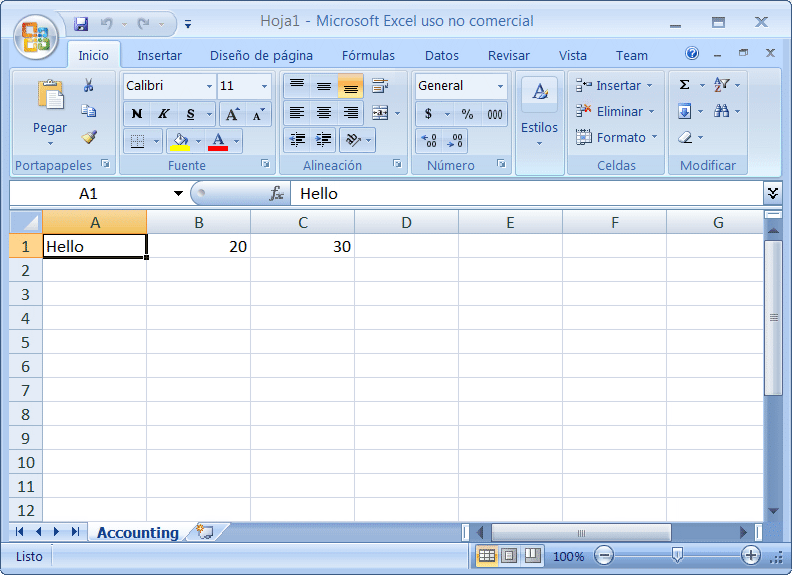Open Customize Quick Access Toolbar dropdown
This screenshot has height=575, width=792.
(x=188, y=24)
